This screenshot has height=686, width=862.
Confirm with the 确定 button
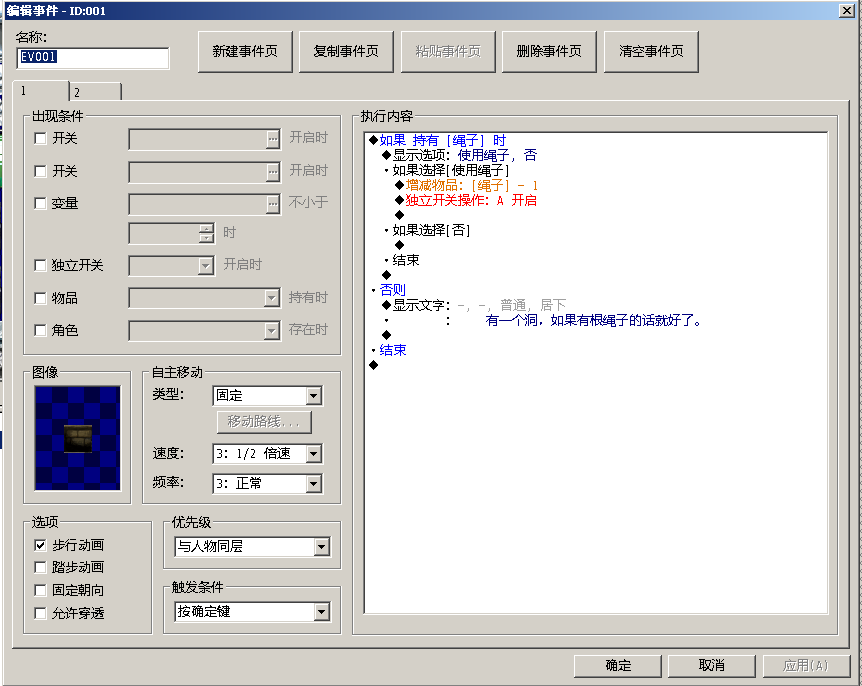click(617, 666)
